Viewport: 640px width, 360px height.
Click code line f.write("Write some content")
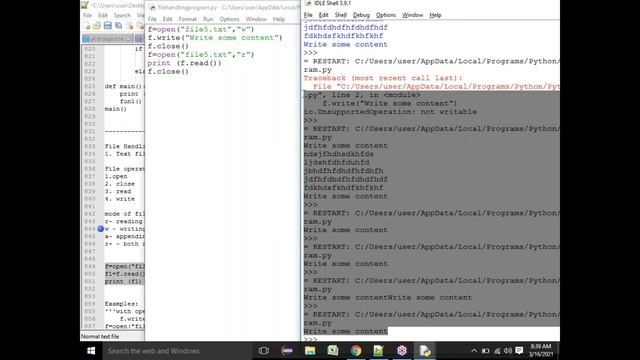pyautogui.click(x=215, y=38)
